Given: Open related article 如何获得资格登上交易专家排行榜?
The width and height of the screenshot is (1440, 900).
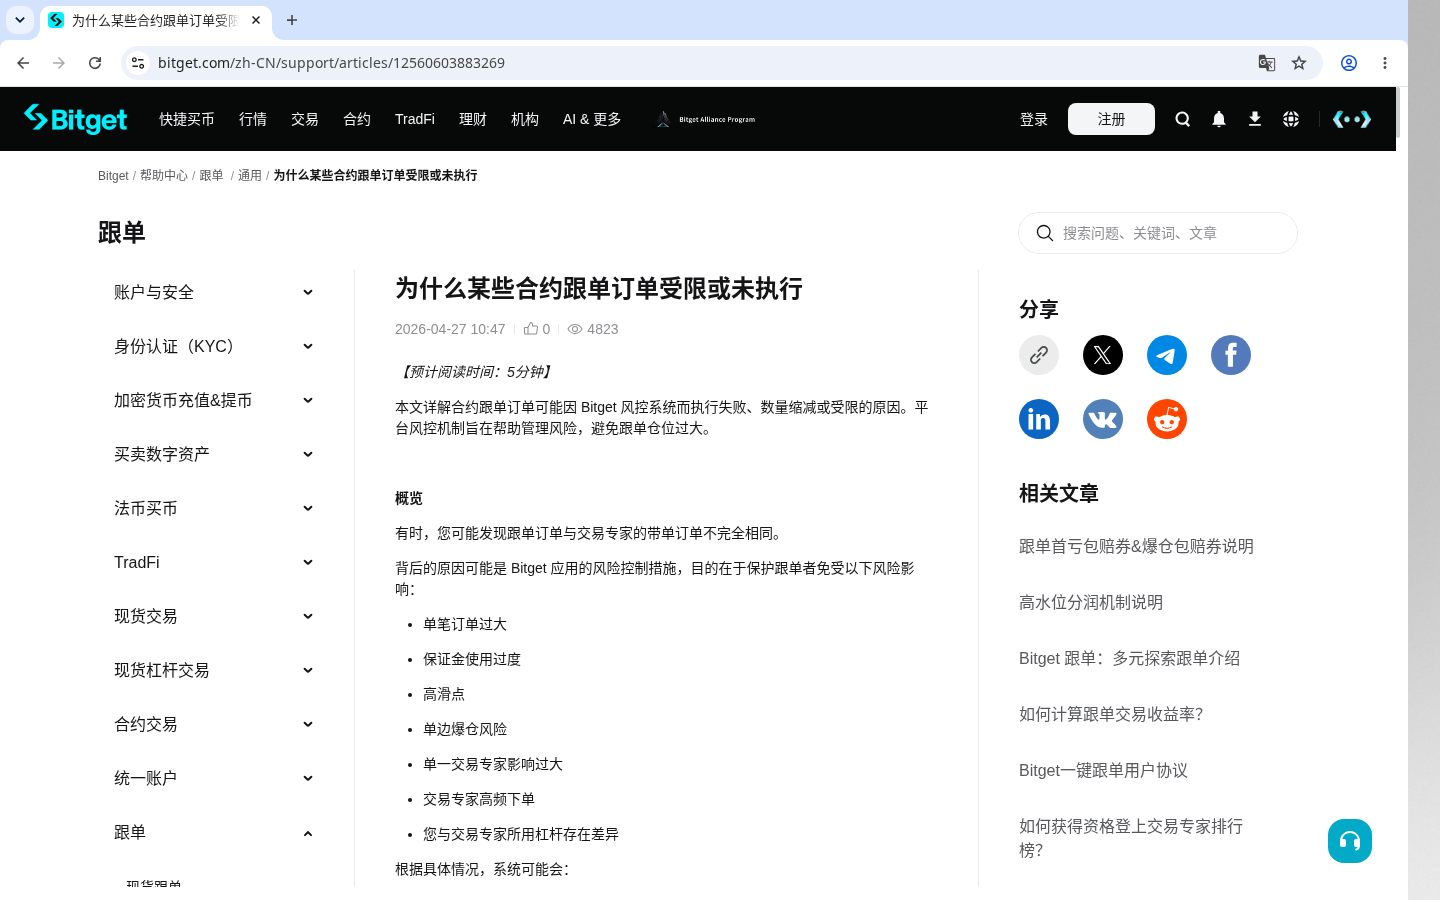Looking at the screenshot, I should coord(1131,838).
